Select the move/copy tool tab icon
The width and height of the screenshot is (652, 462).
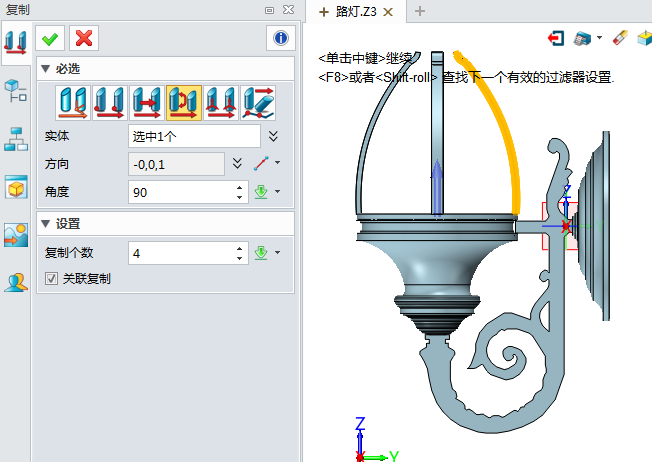[x=16, y=43]
